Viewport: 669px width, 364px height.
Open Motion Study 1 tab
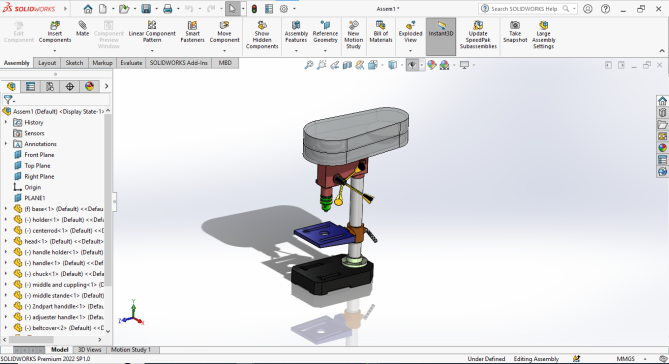pyautogui.click(x=131, y=349)
